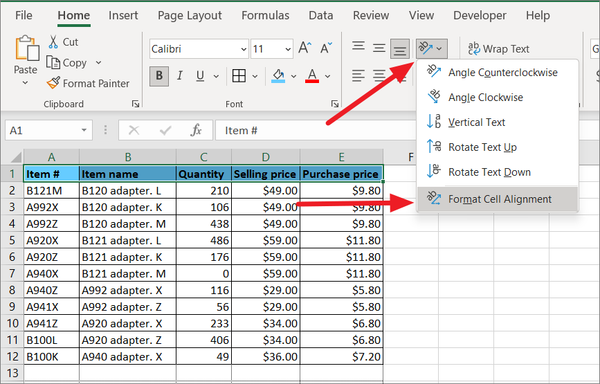Toggle the Bottom Align button
The width and height of the screenshot is (600, 384).
coord(400,49)
